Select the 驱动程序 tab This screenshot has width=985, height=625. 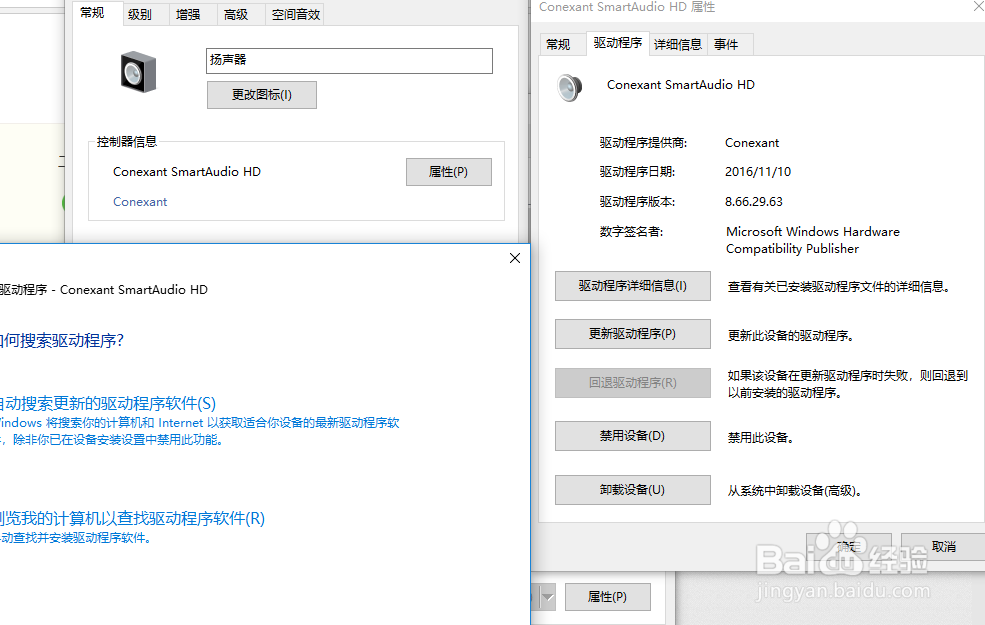coord(618,43)
